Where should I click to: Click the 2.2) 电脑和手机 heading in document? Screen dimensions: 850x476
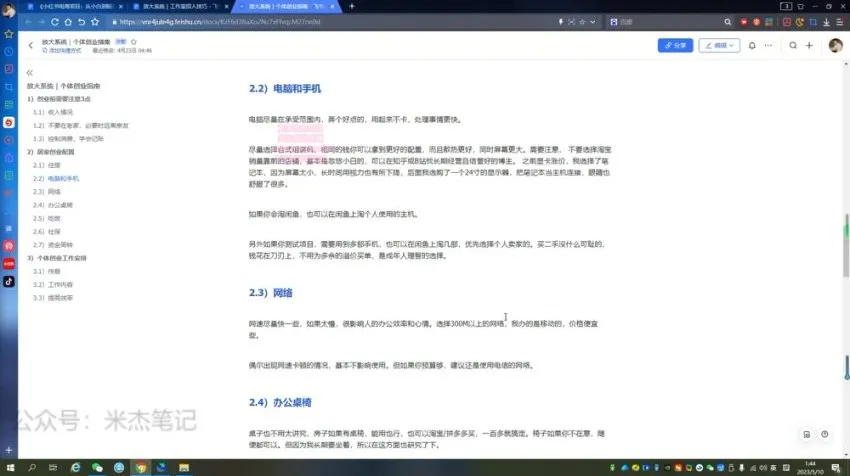pyautogui.click(x=285, y=89)
